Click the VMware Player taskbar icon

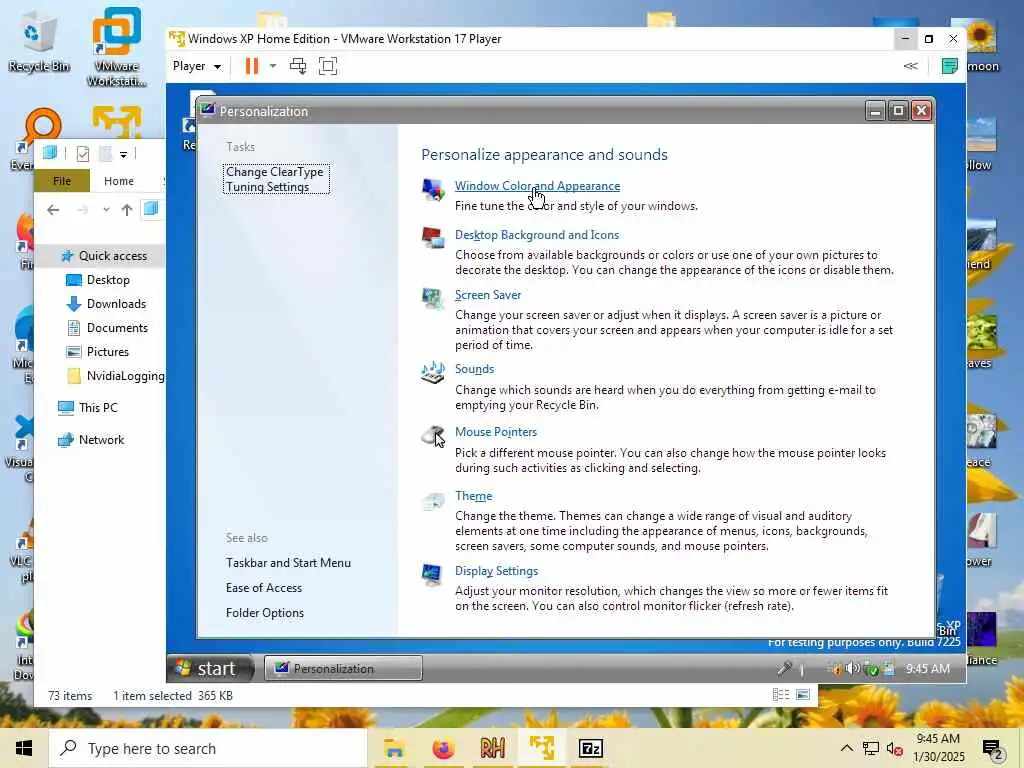click(x=541, y=748)
